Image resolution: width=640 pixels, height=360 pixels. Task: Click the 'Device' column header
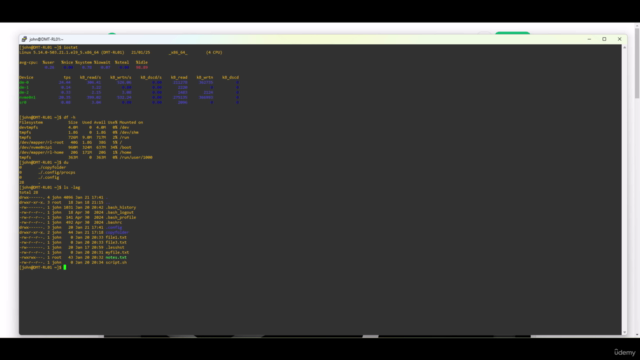[x=26, y=78]
